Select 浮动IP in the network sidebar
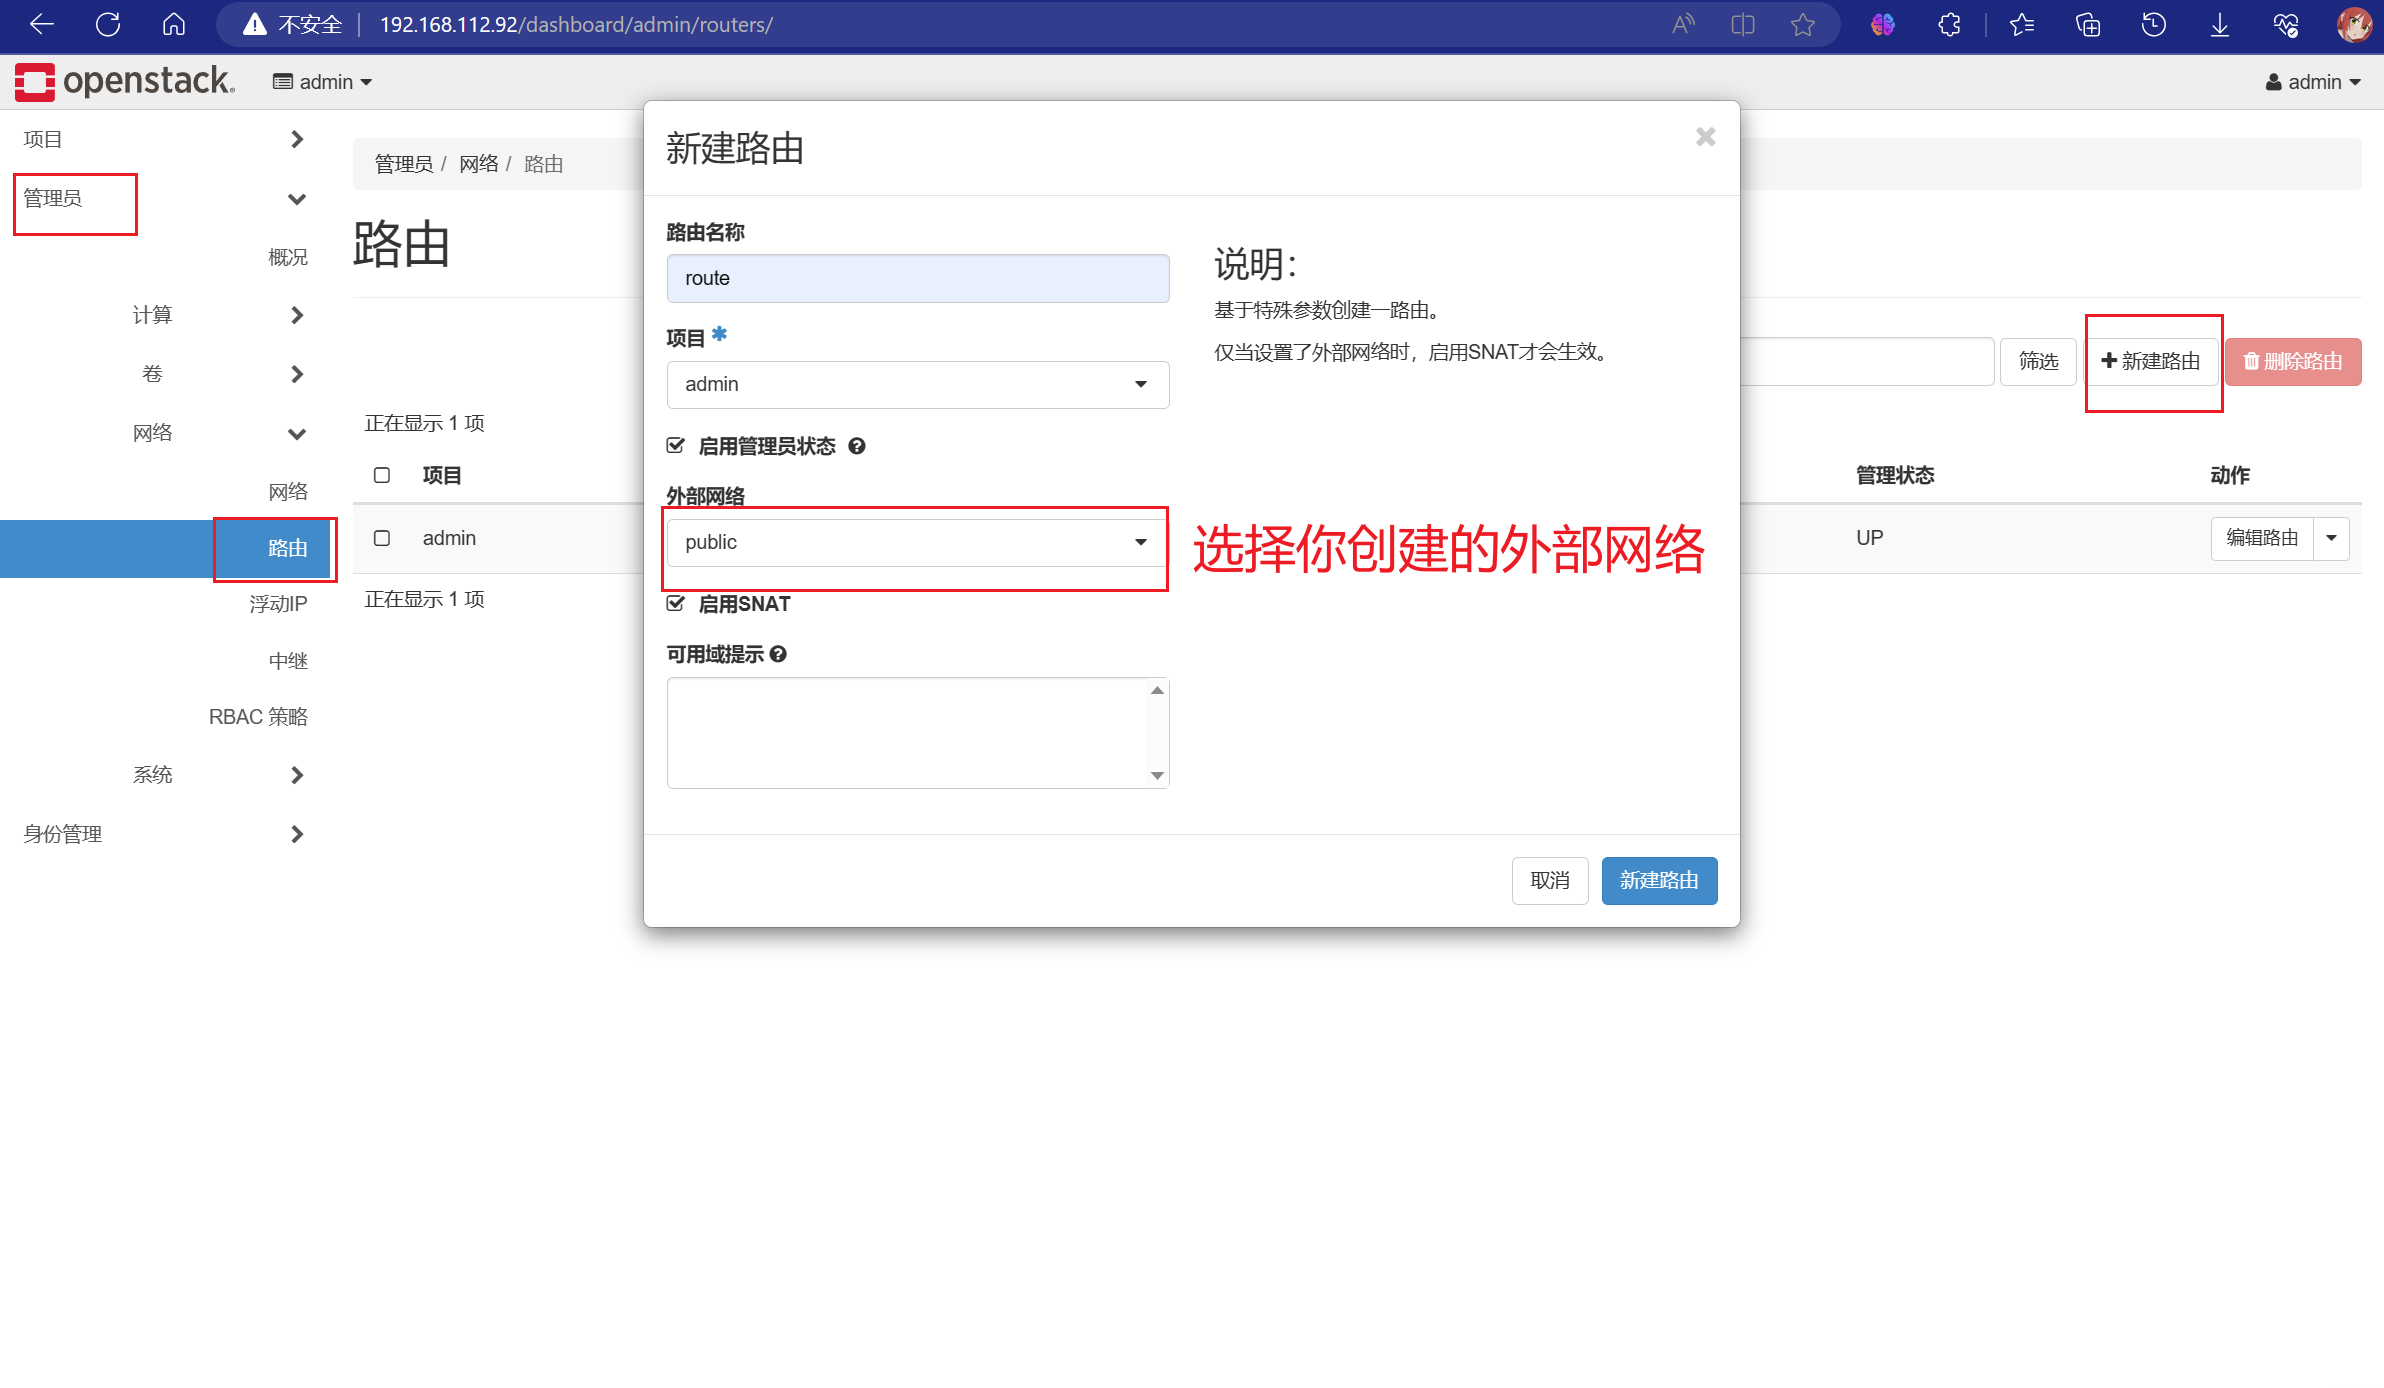 tap(277, 603)
